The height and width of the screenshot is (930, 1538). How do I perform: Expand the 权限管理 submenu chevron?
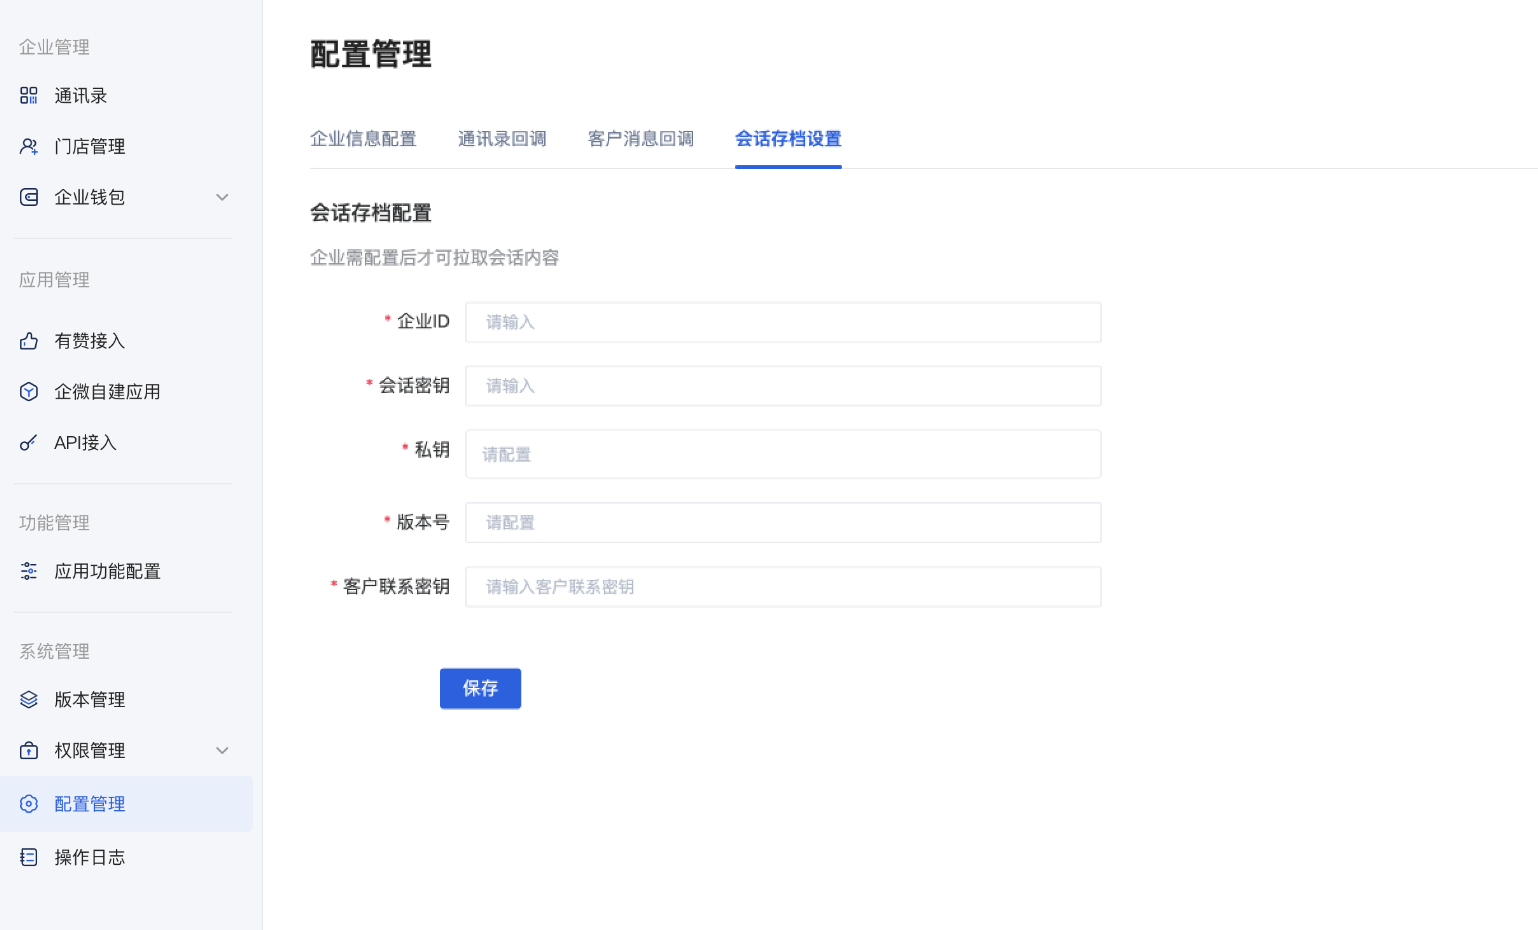[223, 751]
